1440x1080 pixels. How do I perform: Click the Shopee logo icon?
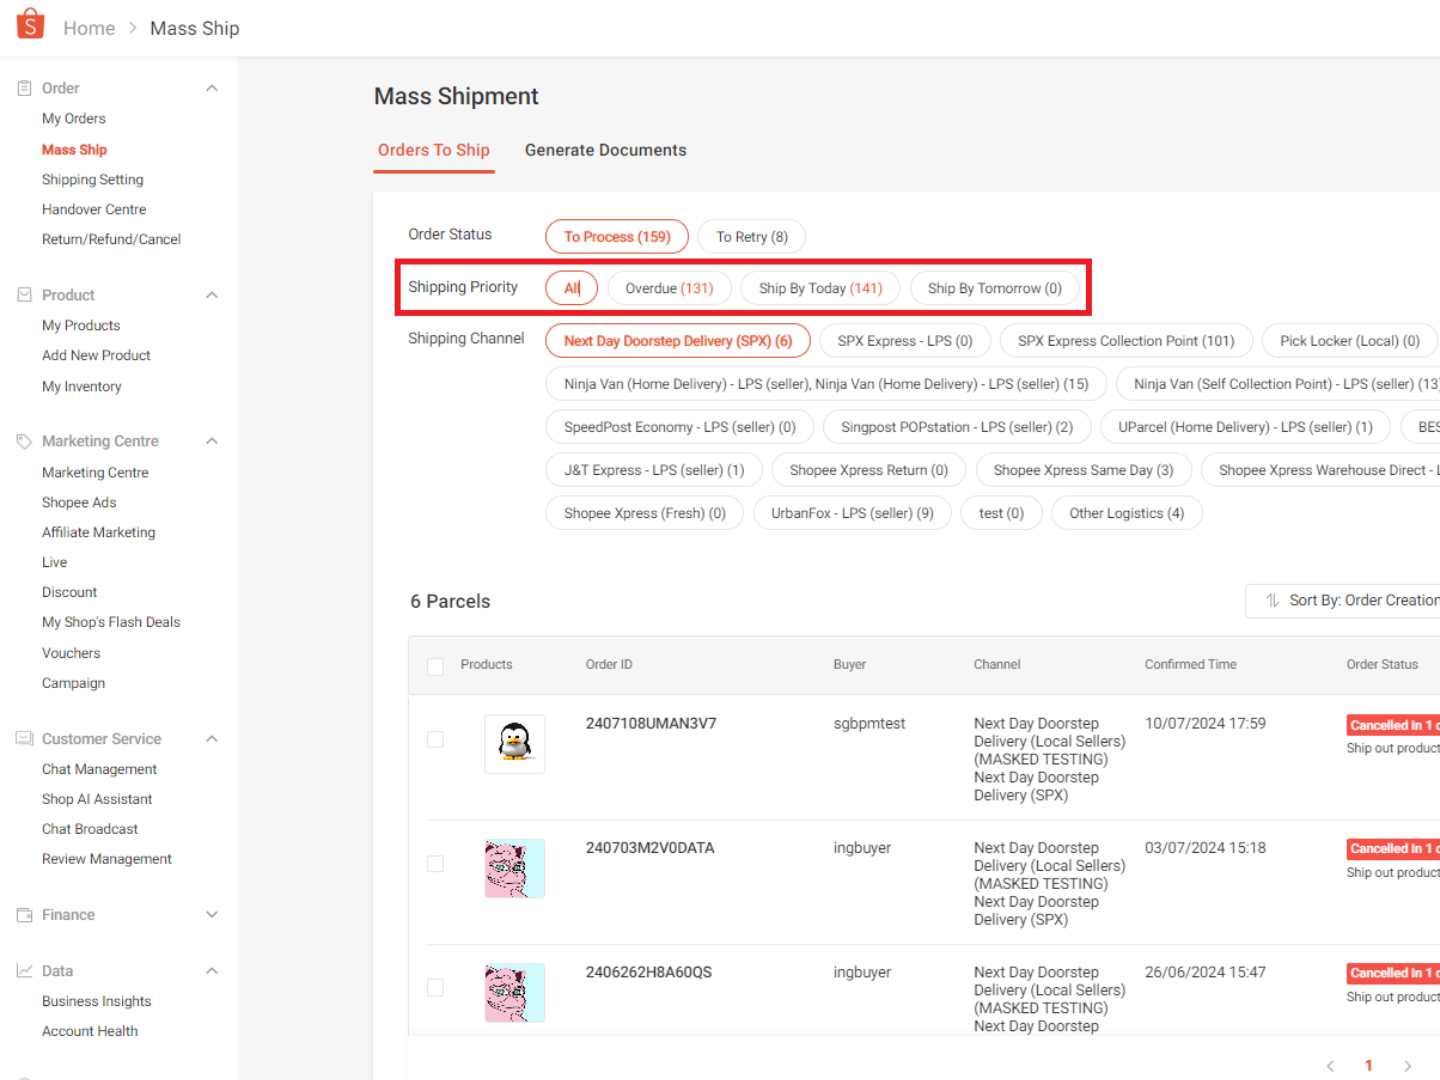31,24
